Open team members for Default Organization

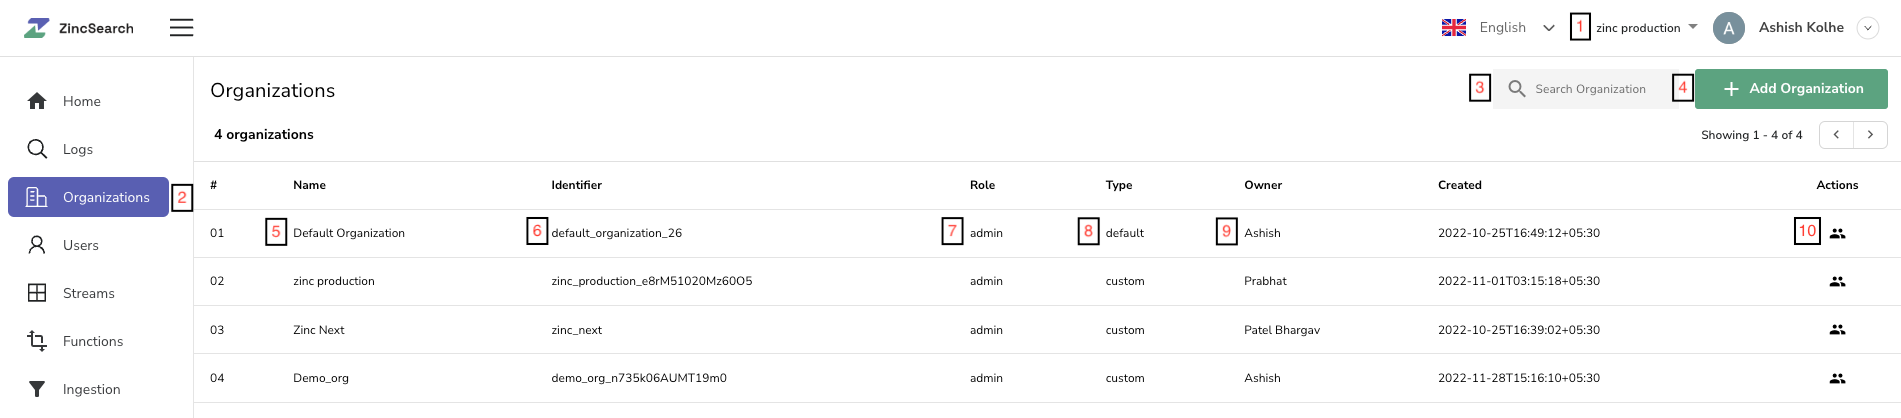click(1837, 233)
